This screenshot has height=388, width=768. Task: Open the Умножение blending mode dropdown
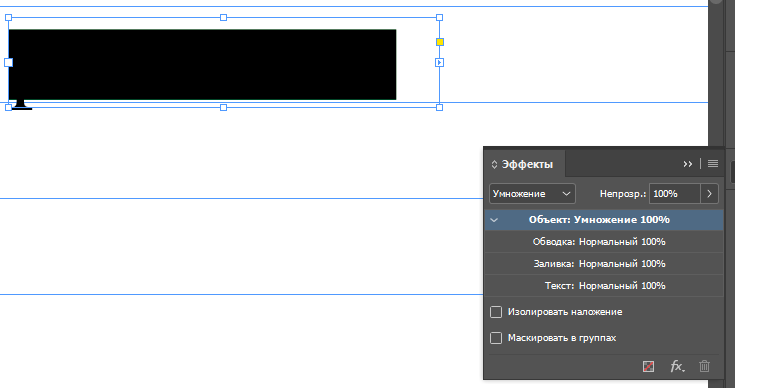click(532, 194)
